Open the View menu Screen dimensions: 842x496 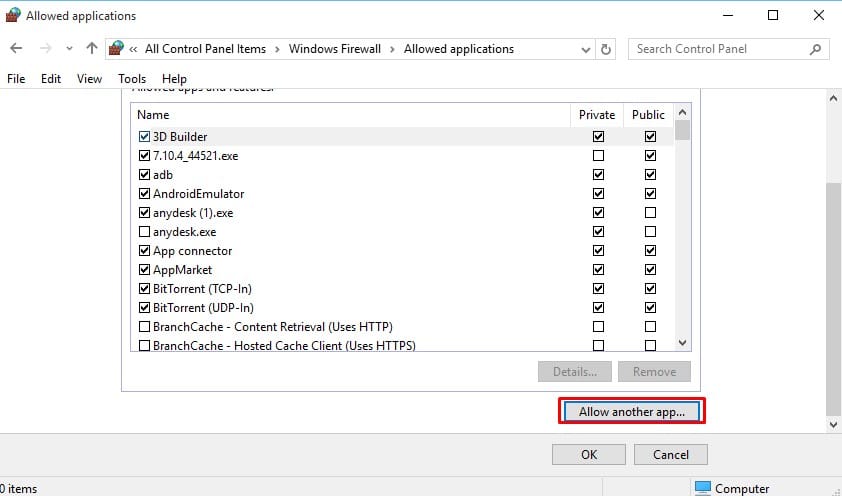pos(89,79)
